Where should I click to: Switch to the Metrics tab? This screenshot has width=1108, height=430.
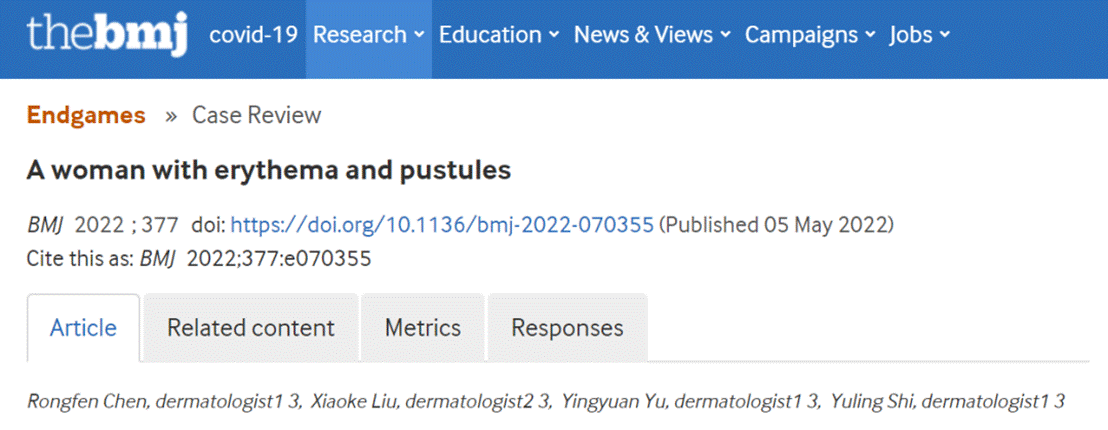point(422,328)
